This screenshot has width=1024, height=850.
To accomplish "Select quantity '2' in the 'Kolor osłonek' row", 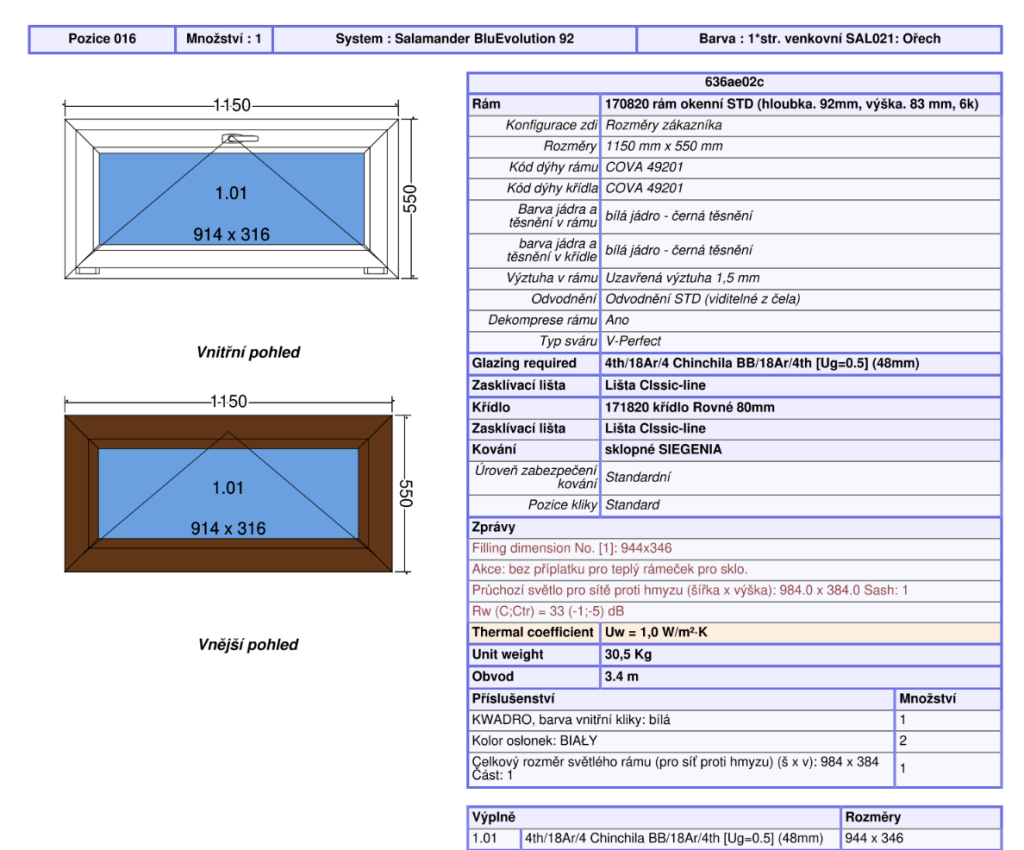I will point(903,740).
